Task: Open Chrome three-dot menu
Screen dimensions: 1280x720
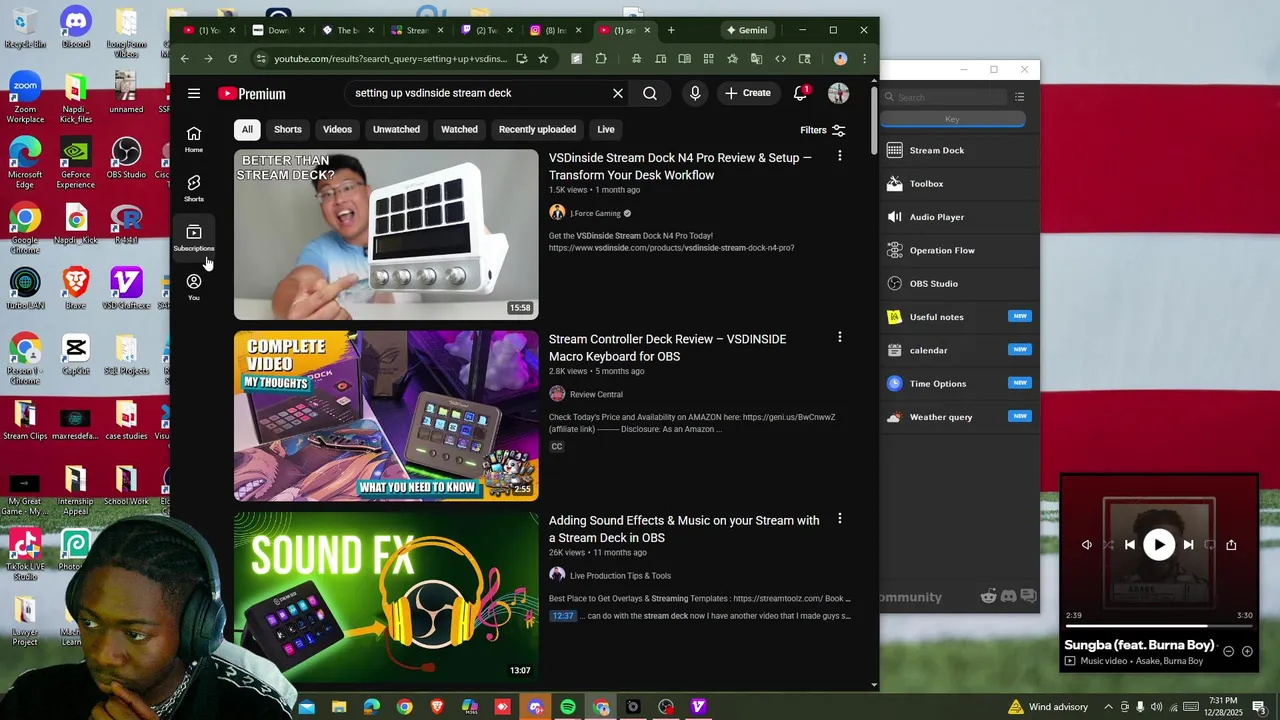Action: pos(865,59)
